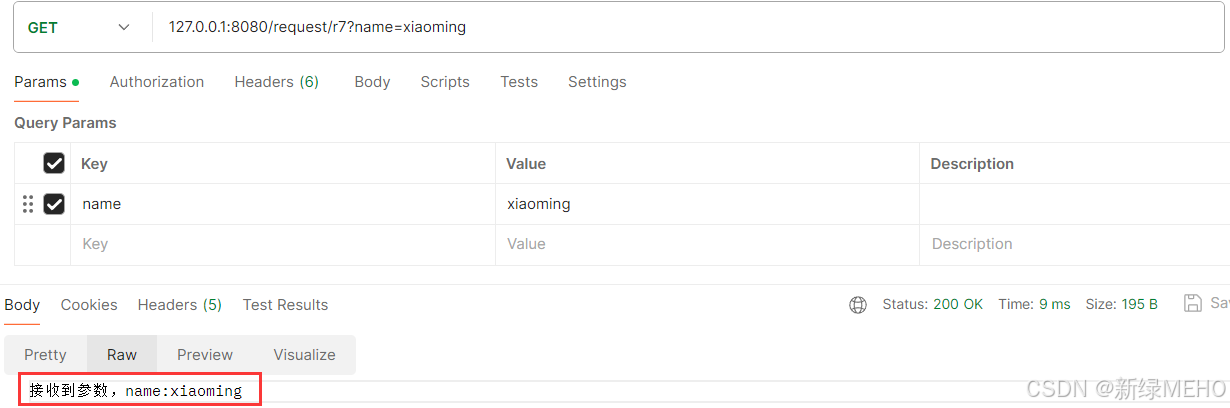Click the request URL input field

(688, 28)
